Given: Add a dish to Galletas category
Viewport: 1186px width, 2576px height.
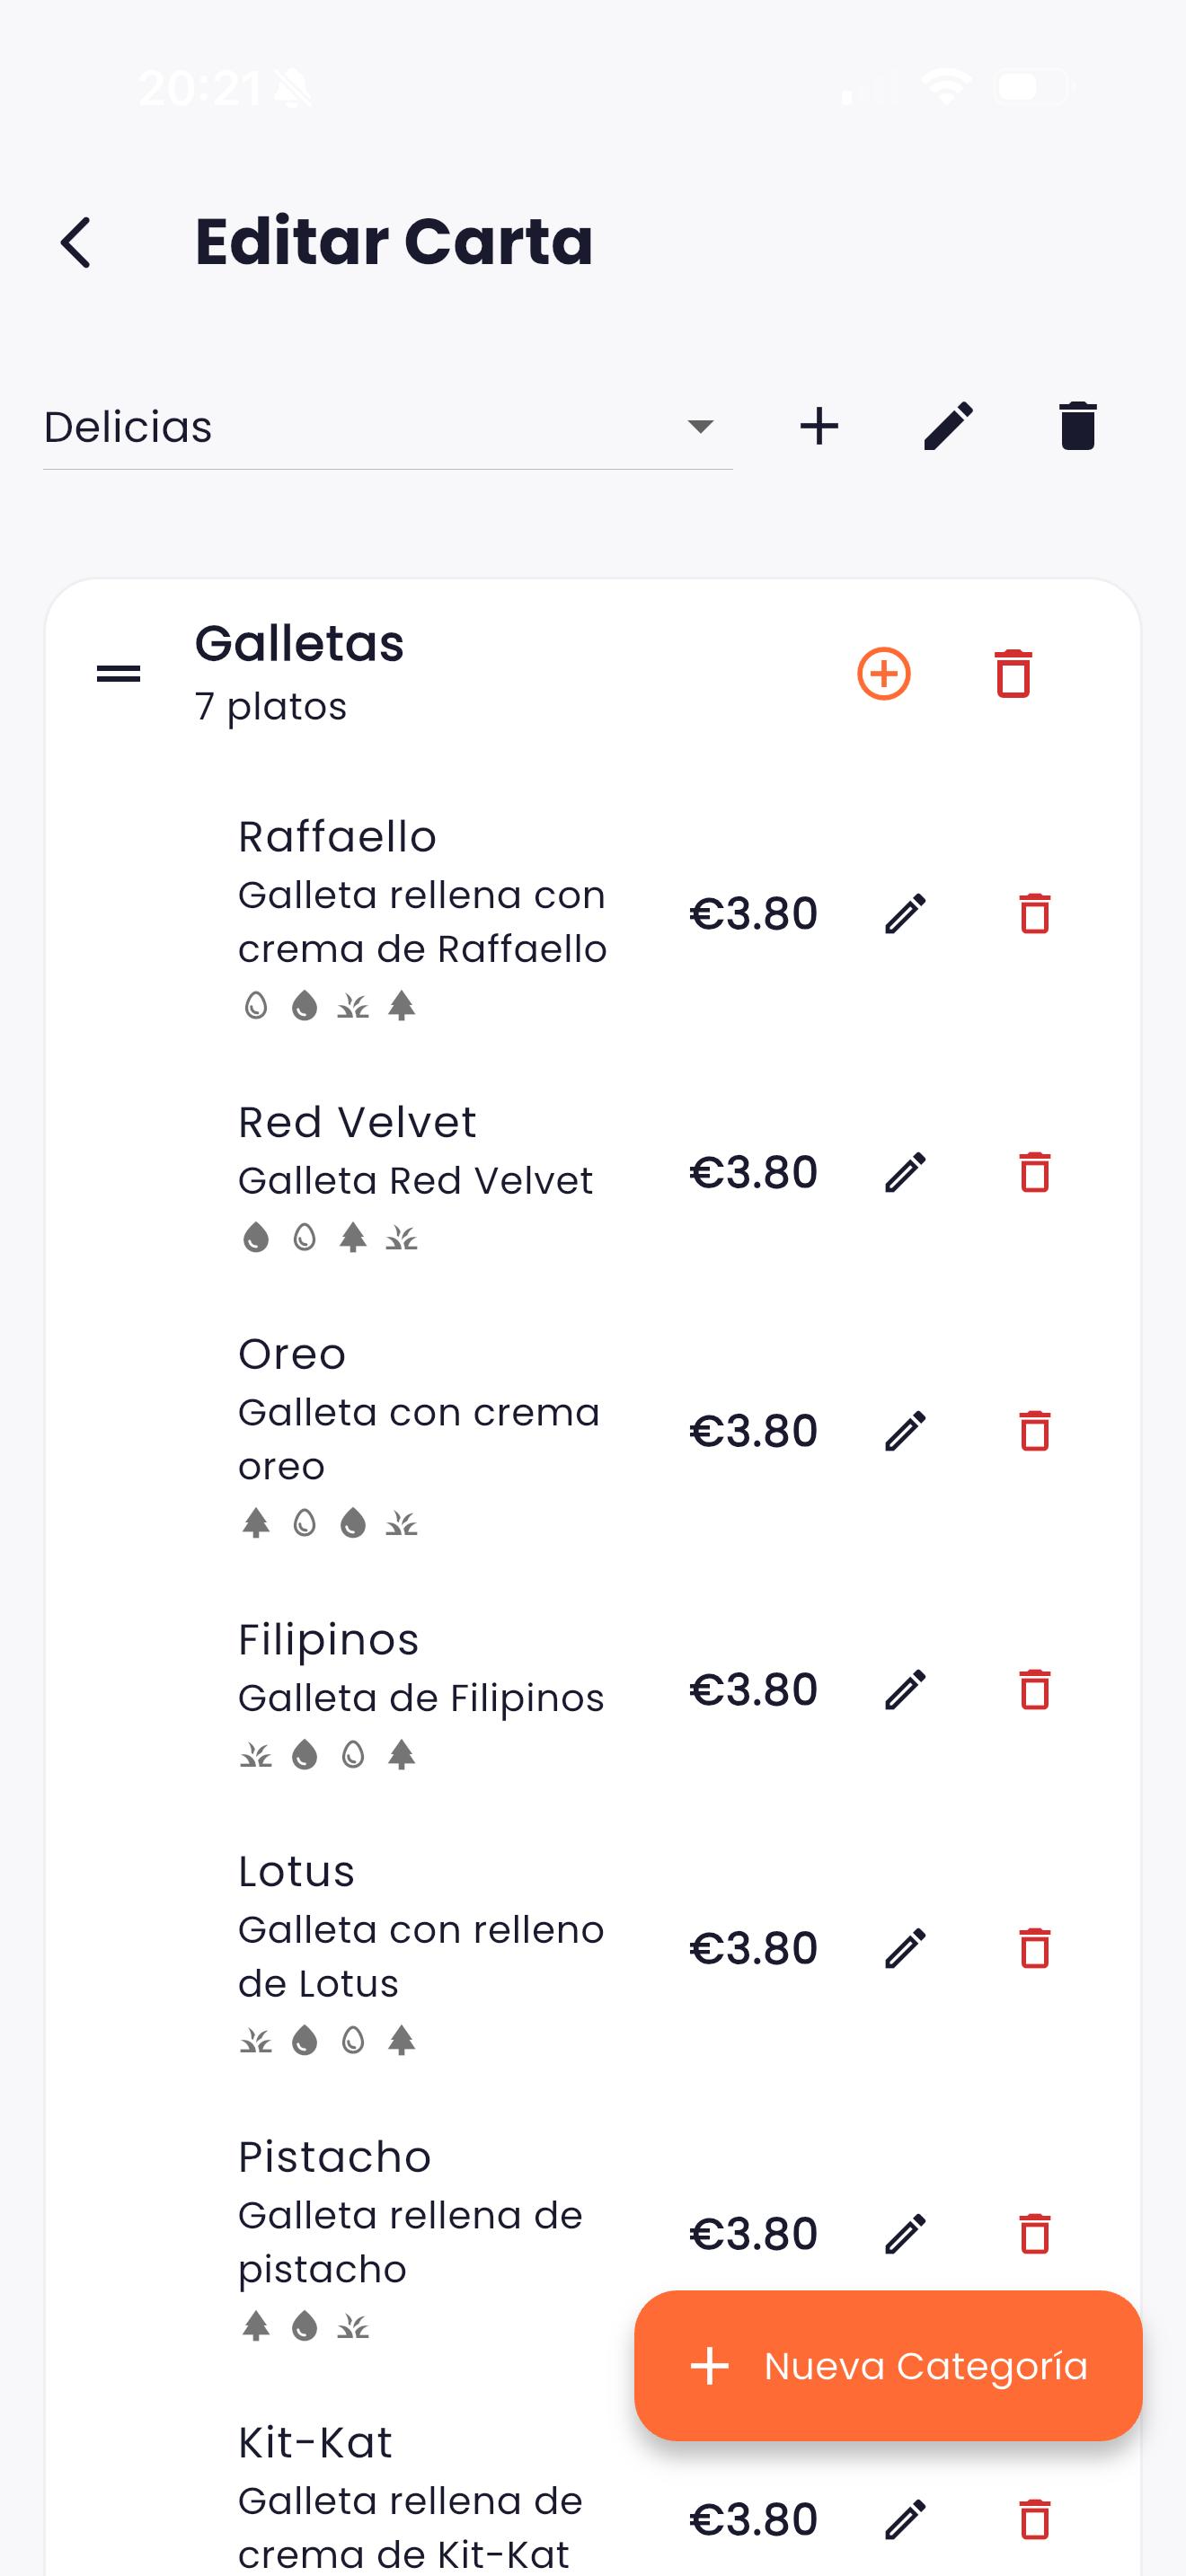Looking at the screenshot, I should 884,674.
